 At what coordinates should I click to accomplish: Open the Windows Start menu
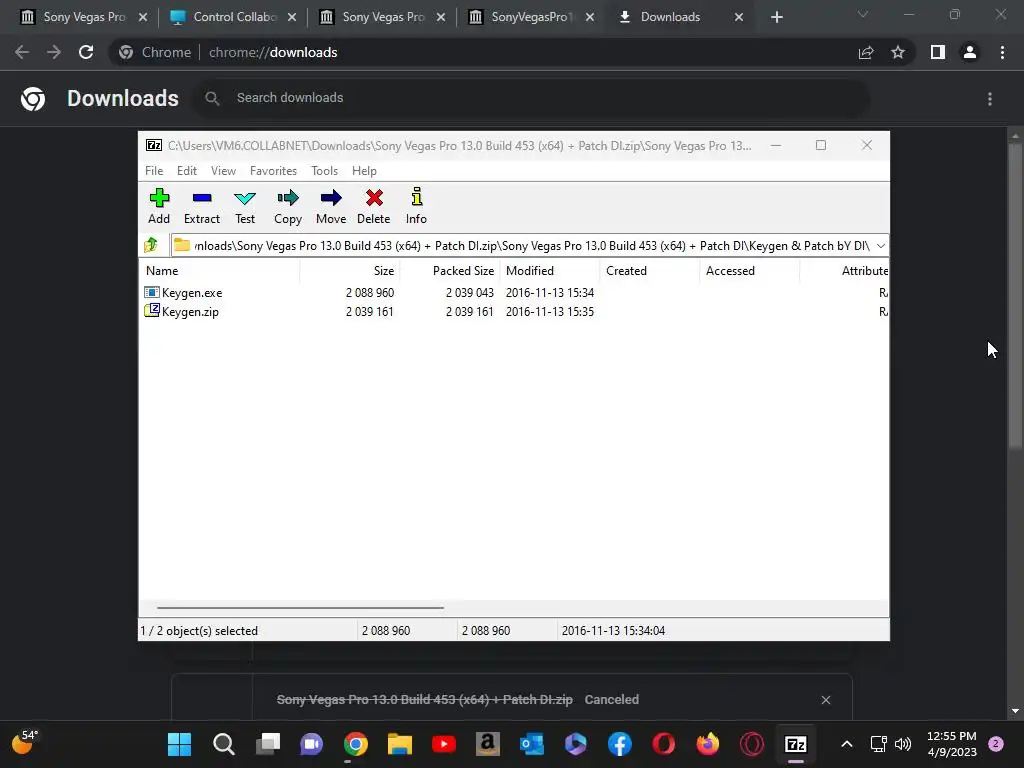coord(179,744)
